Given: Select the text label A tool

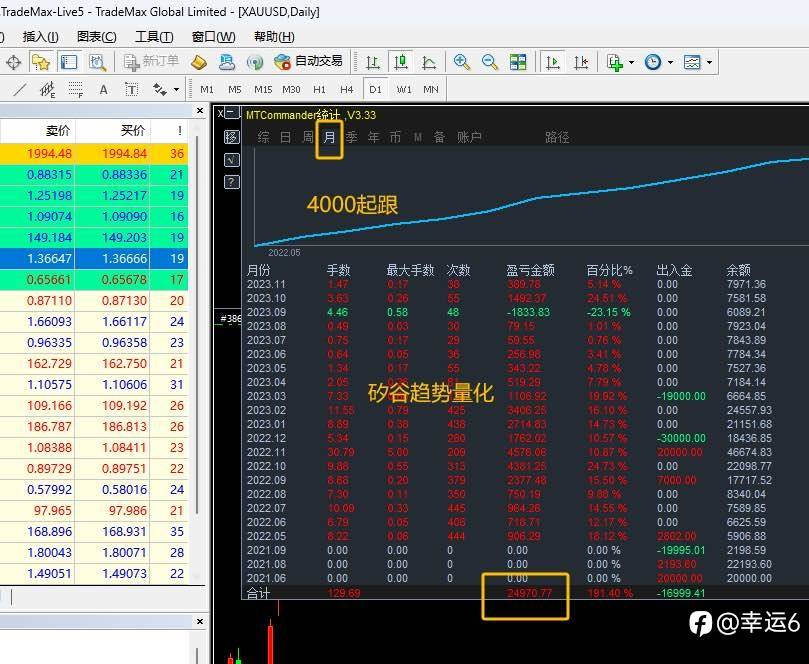Looking at the screenshot, I should pos(103,90).
